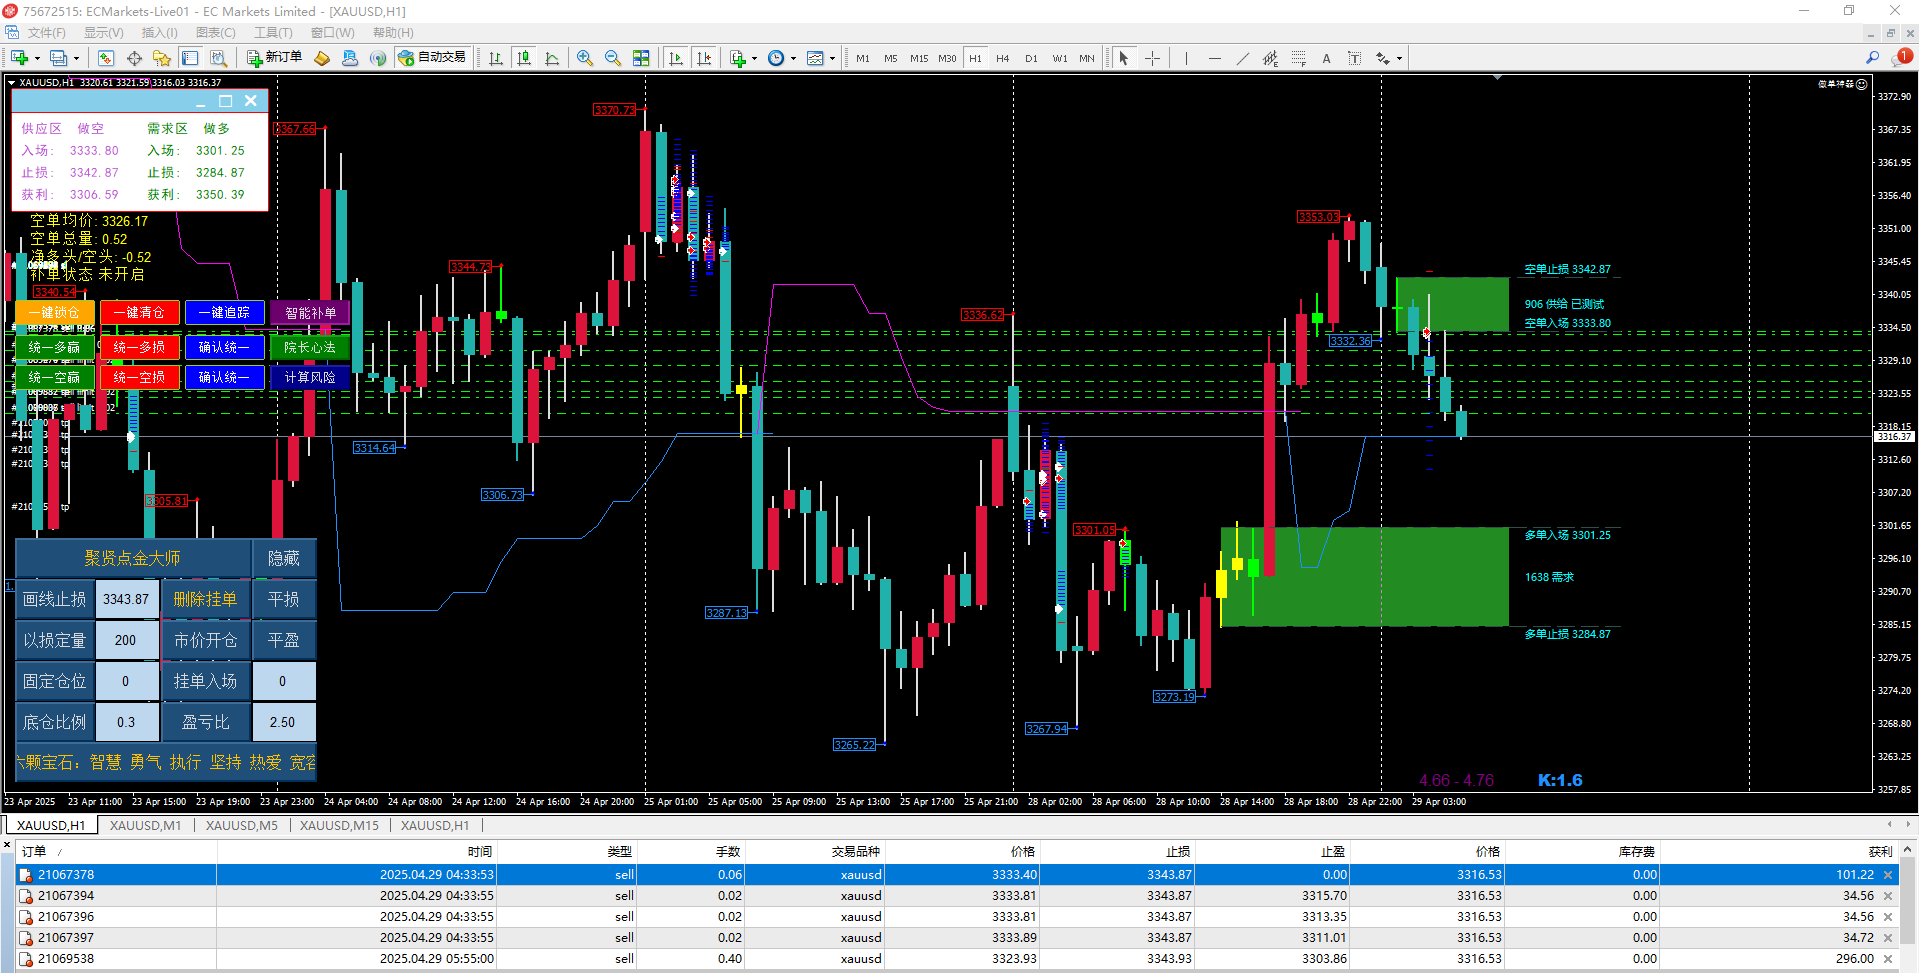Switch chart to line chart style

pyautogui.click(x=552, y=58)
